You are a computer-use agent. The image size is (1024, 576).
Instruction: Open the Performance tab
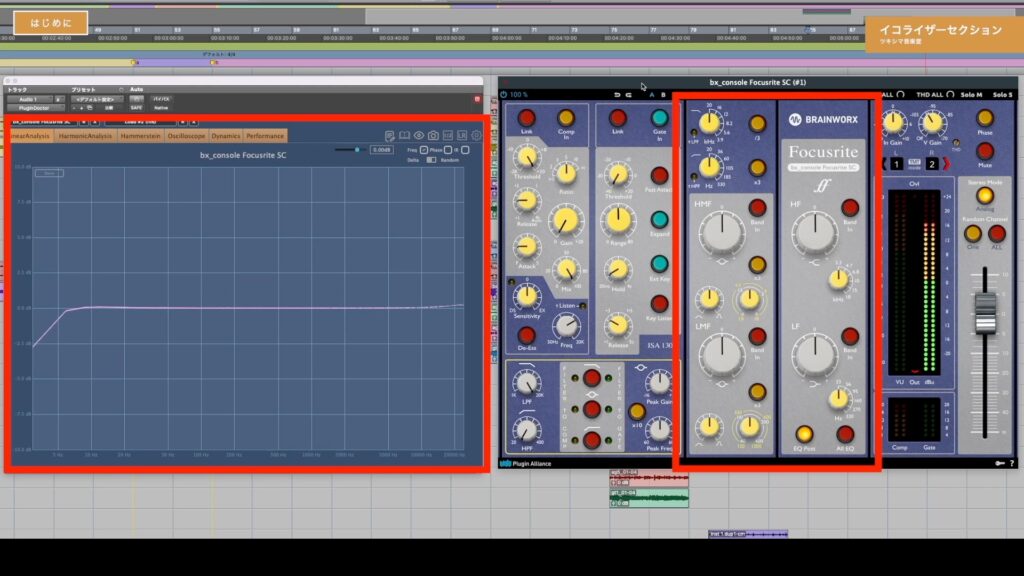[x=265, y=136]
